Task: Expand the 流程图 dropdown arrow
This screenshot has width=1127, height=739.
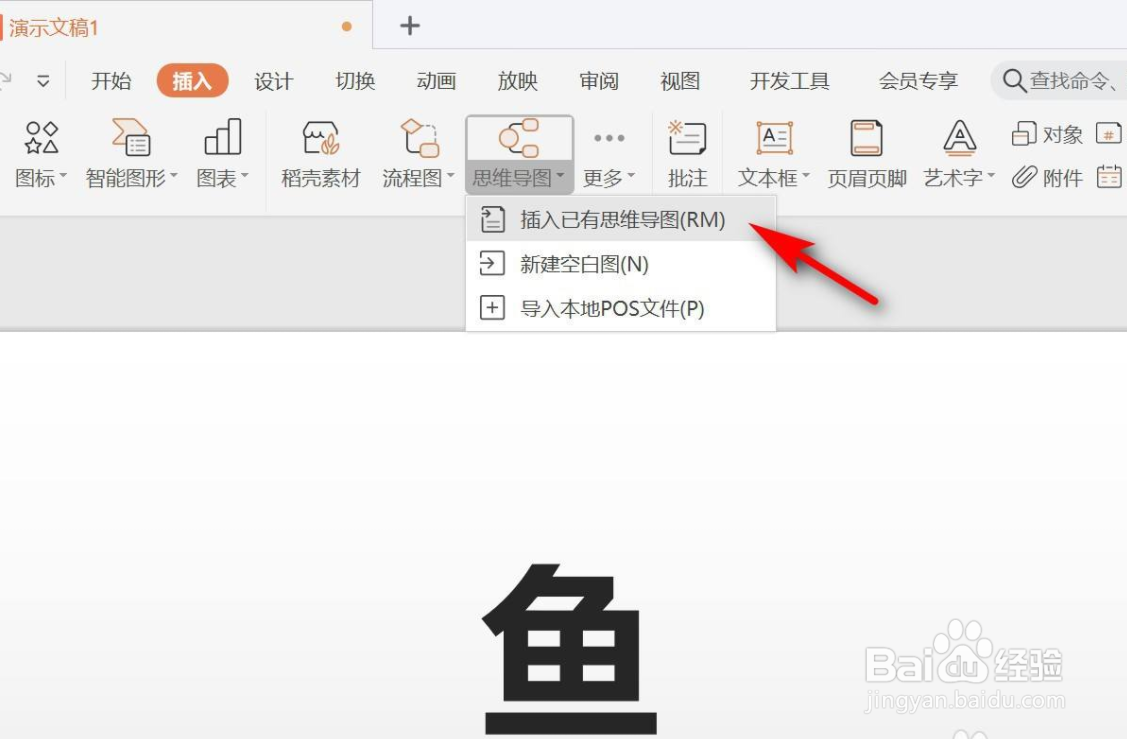Action: 451,175
